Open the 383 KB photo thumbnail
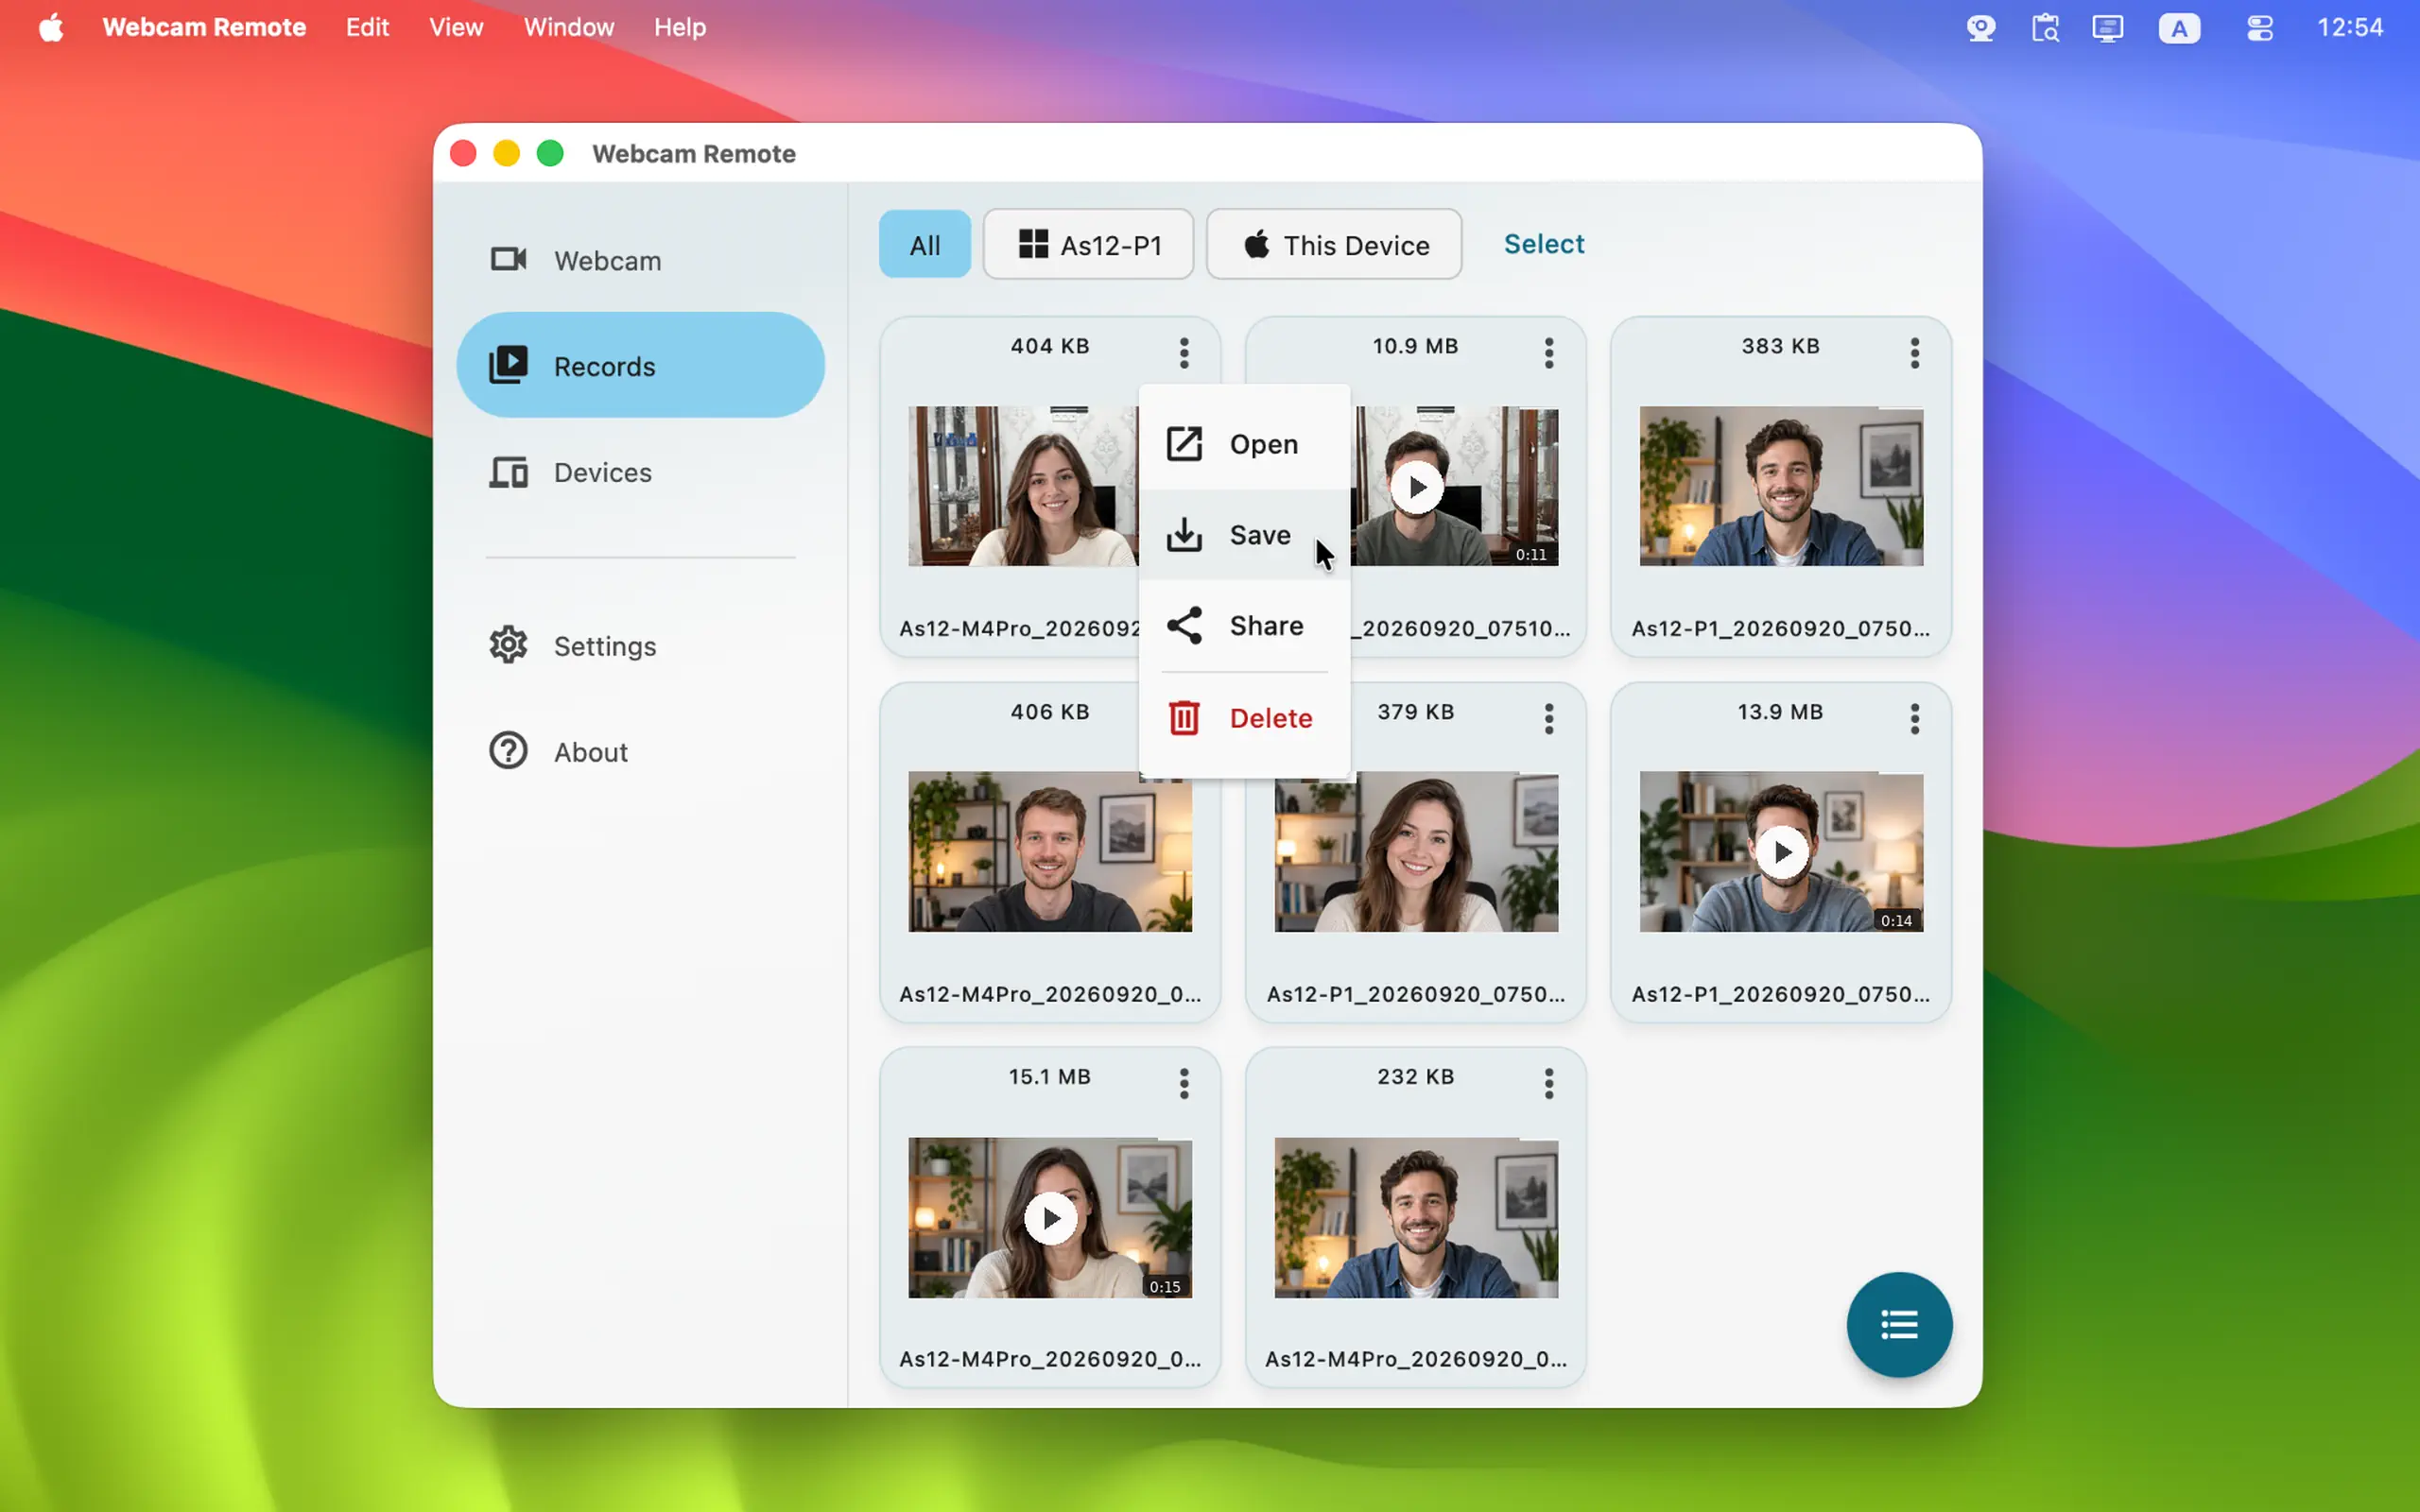 point(1781,486)
